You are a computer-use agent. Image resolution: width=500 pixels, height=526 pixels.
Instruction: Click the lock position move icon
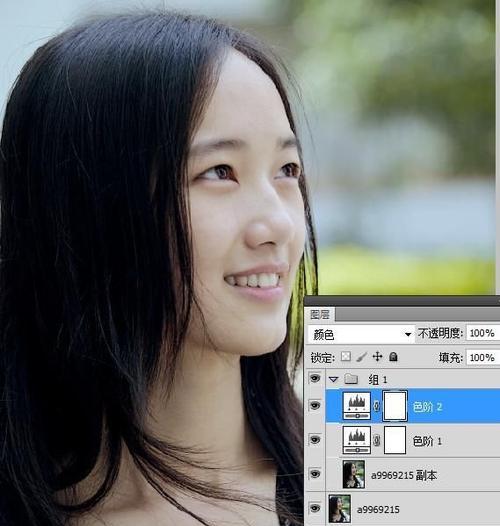[x=378, y=356]
